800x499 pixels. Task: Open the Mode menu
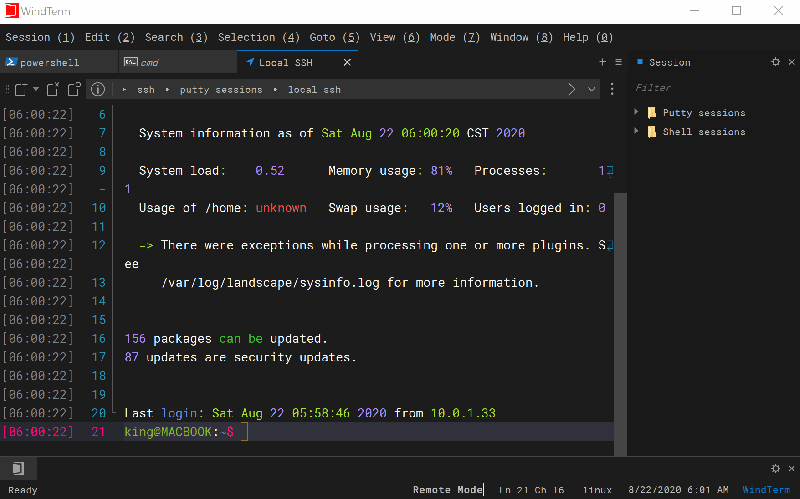click(x=455, y=37)
